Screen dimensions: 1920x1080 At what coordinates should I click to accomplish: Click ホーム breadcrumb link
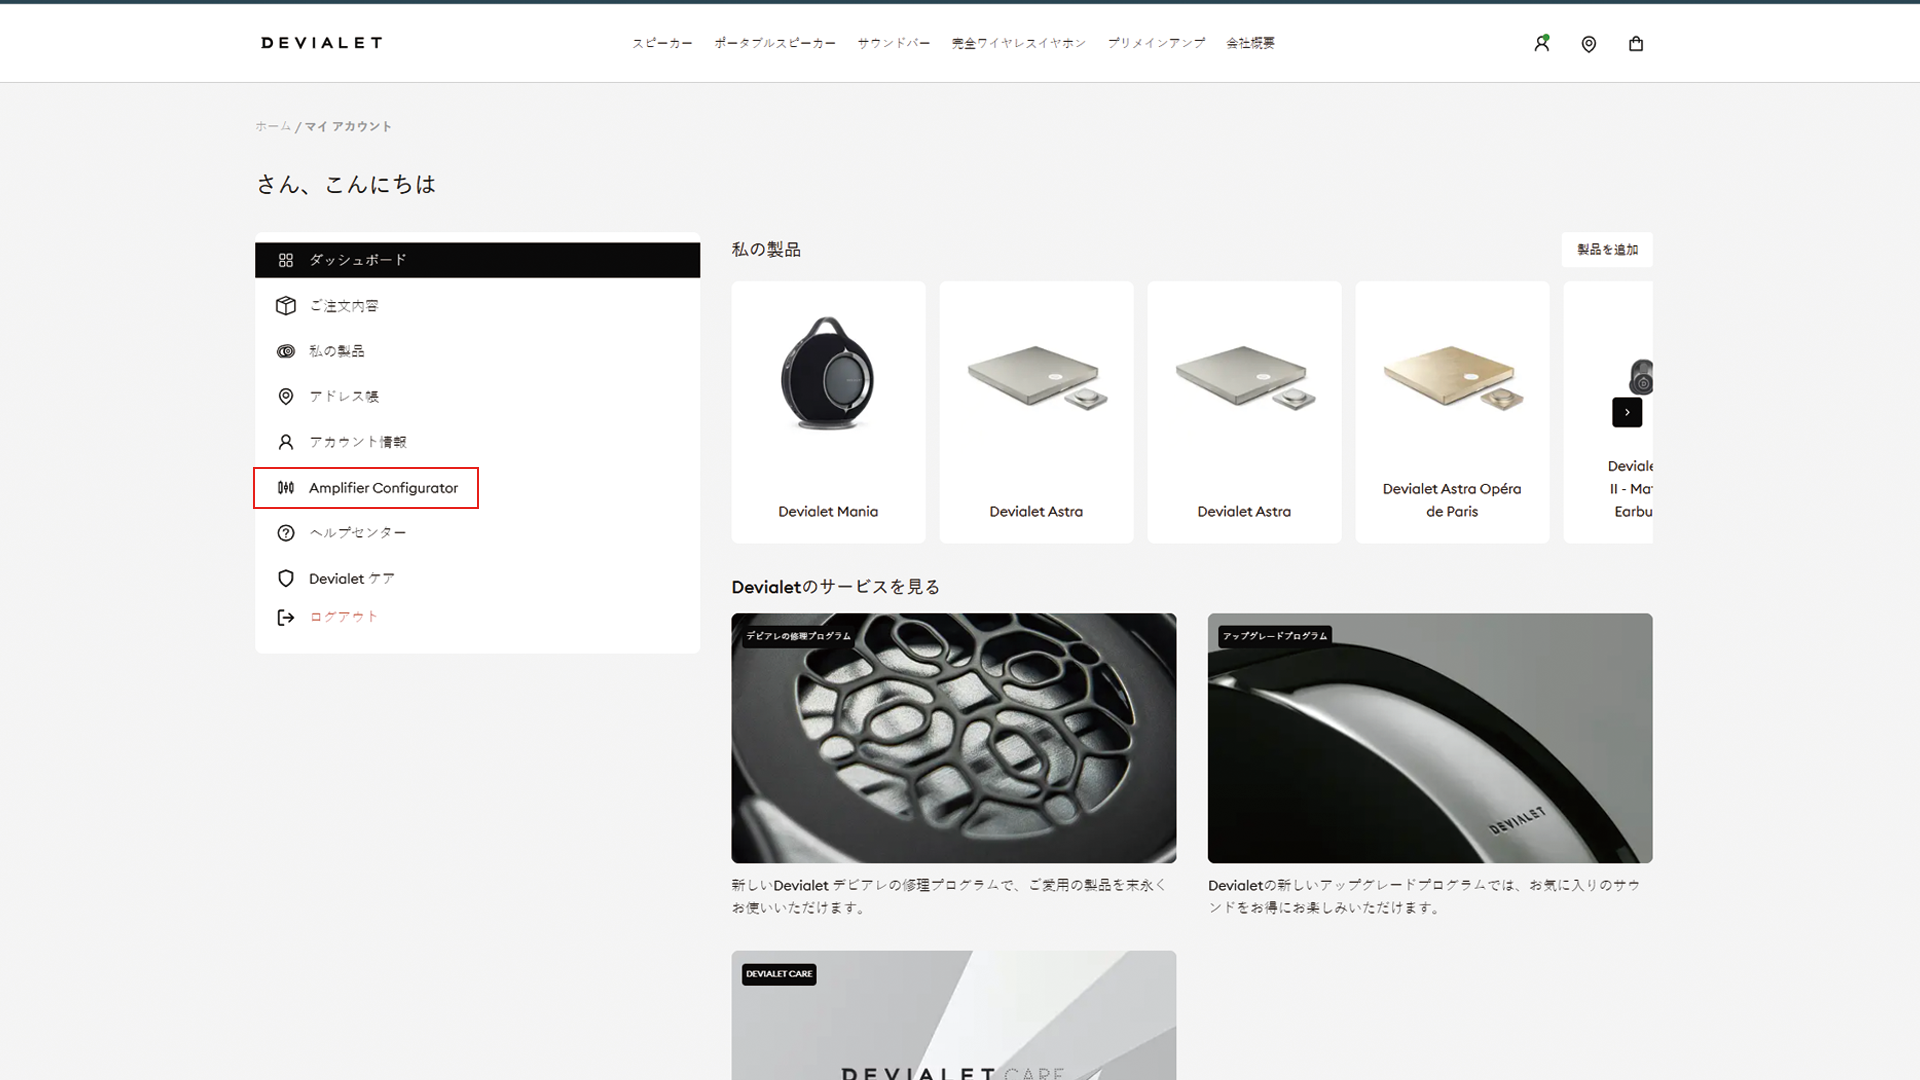coord(273,126)
